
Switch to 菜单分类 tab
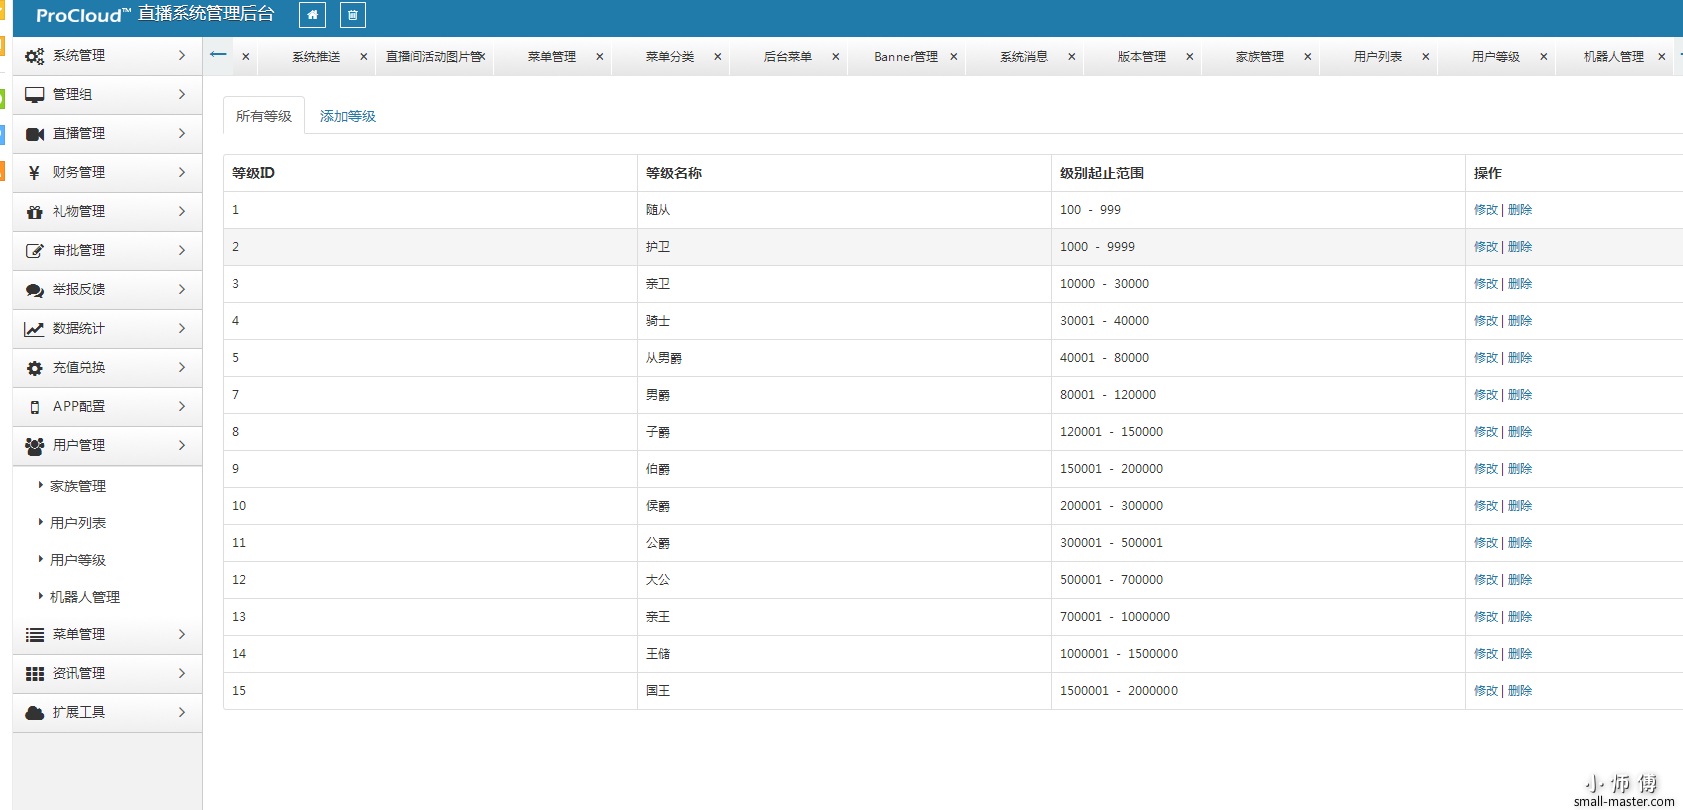pyautogui.click(x=670, y=57)
